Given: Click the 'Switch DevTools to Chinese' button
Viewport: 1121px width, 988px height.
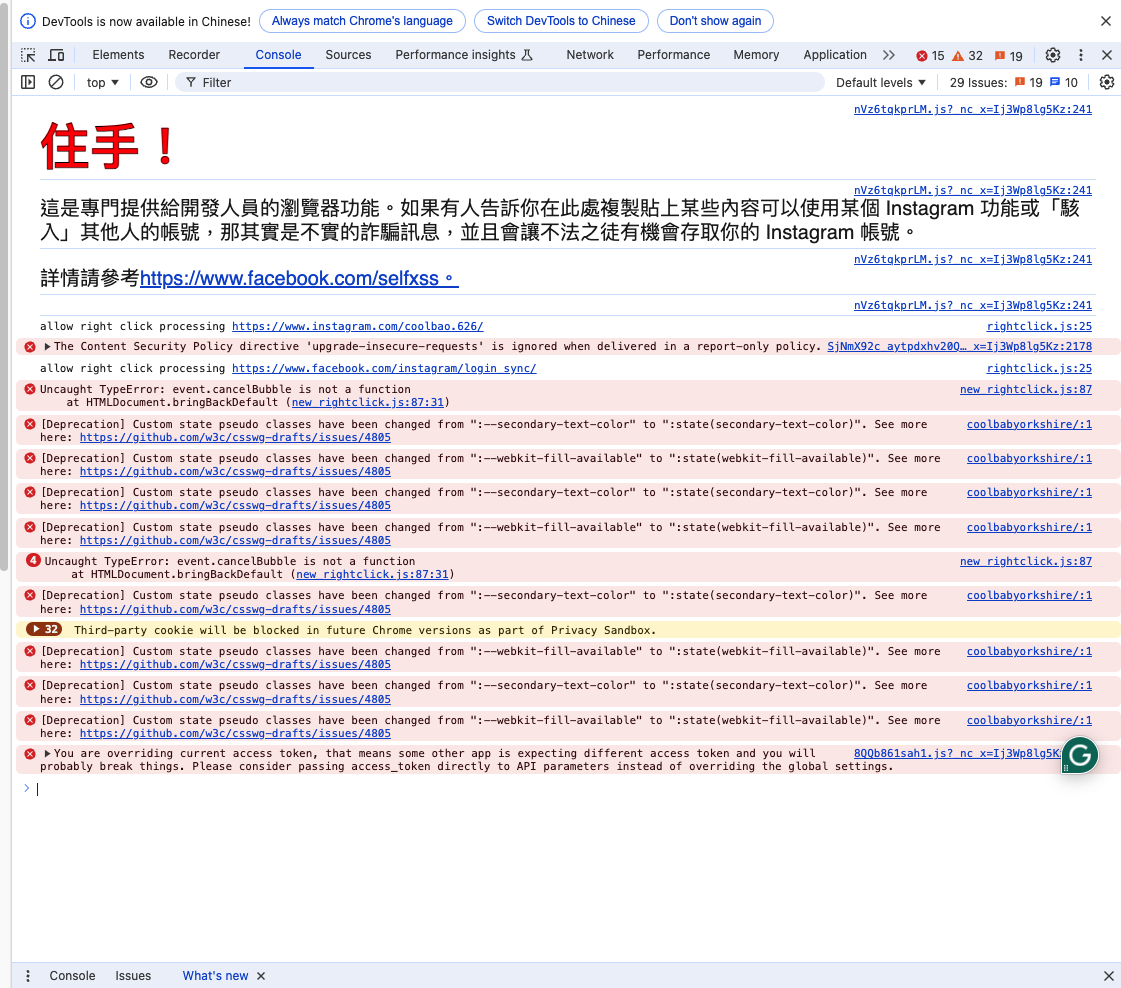Looking at the screenshot, I should pos(561,20).
